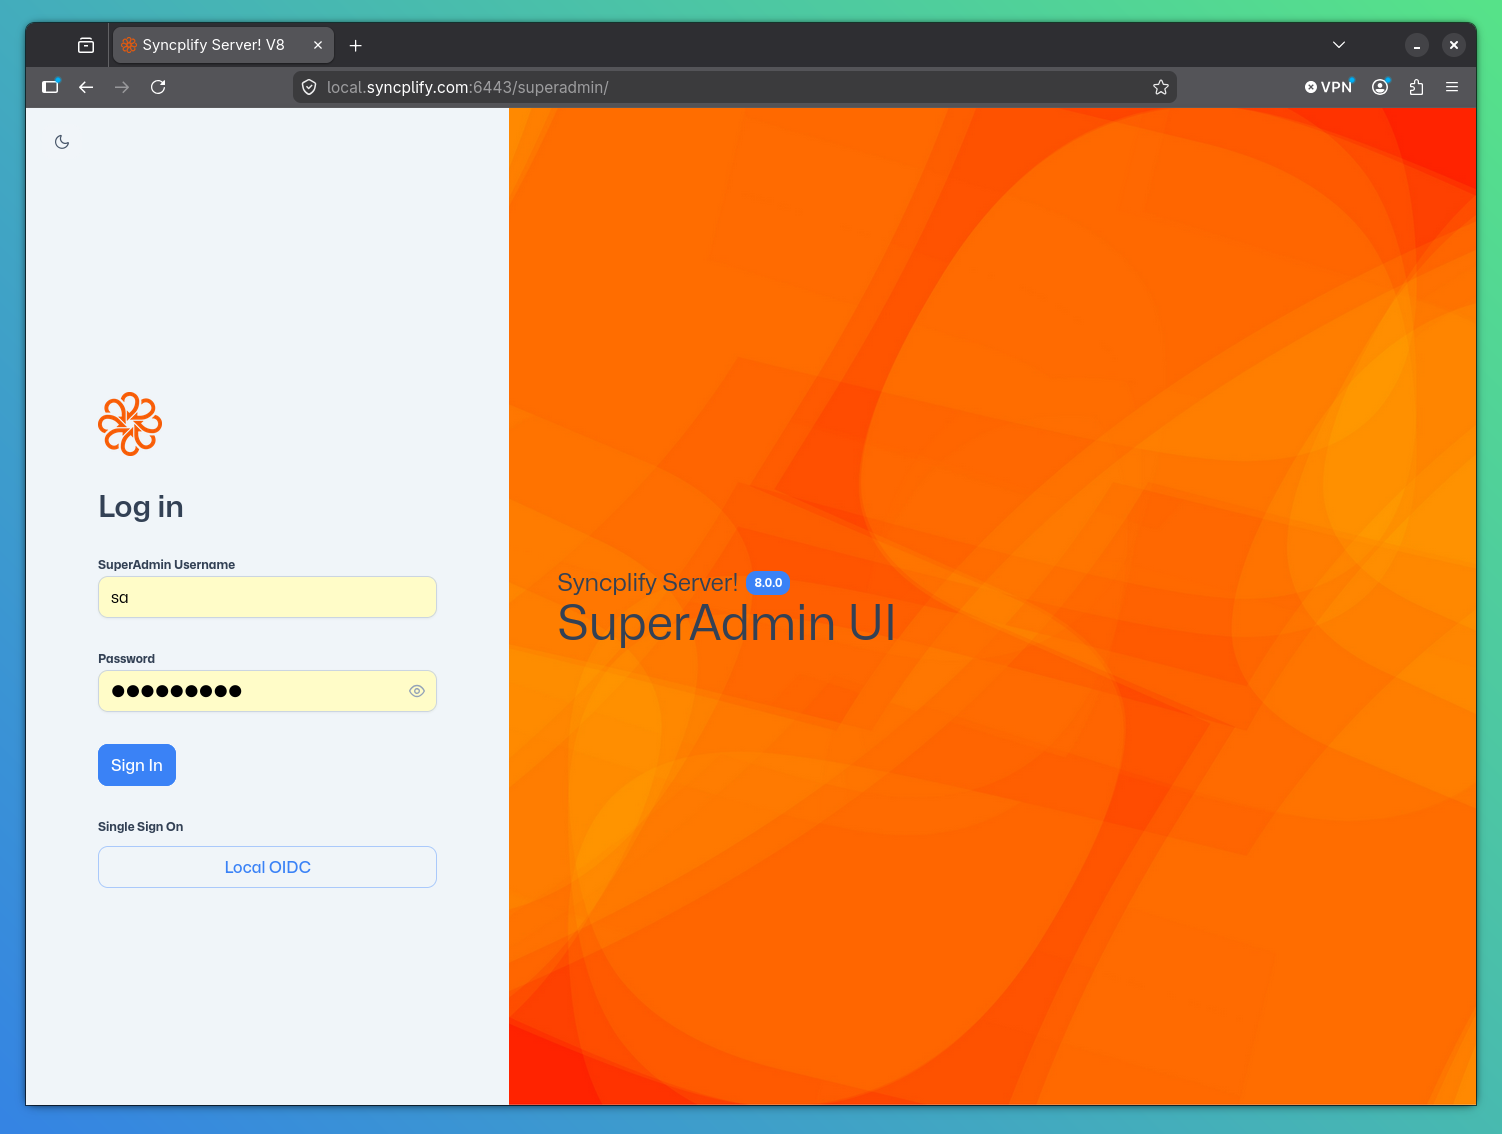Click the Syncplify Server! product name text

647,583
